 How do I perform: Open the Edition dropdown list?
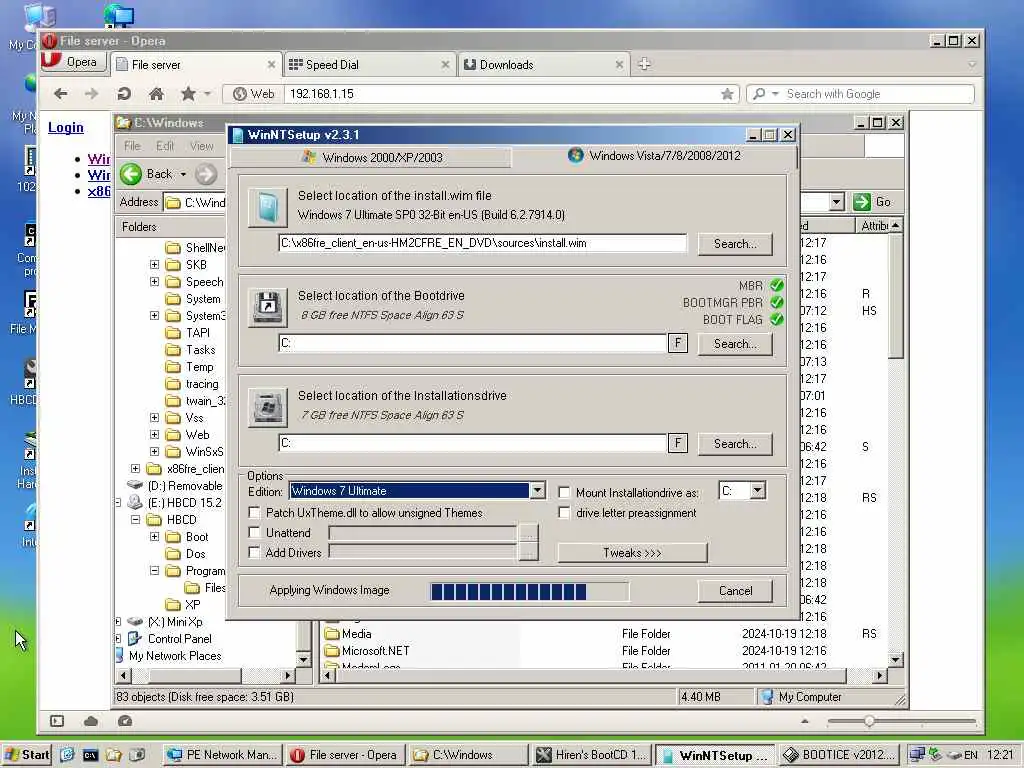coord(537,490)
